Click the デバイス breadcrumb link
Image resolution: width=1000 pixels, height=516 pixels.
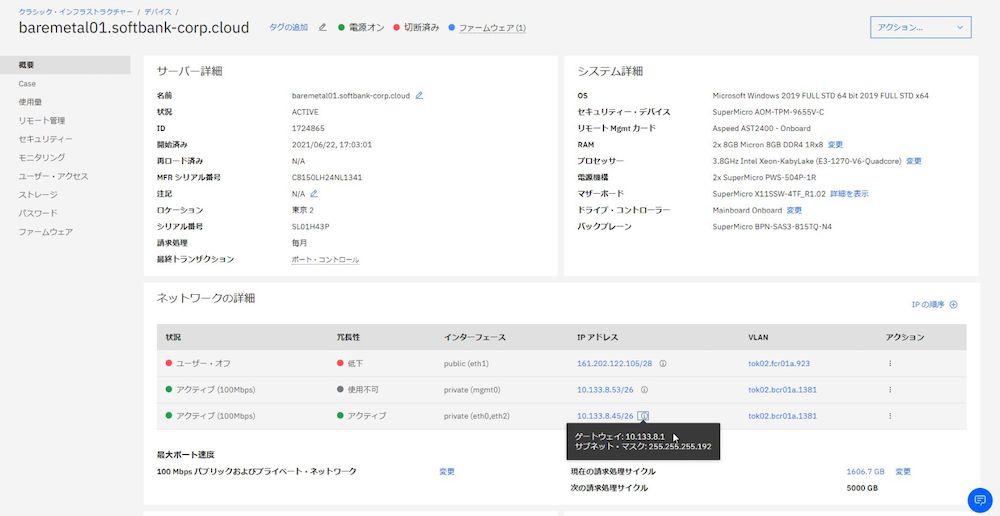[x=155, y=10]
